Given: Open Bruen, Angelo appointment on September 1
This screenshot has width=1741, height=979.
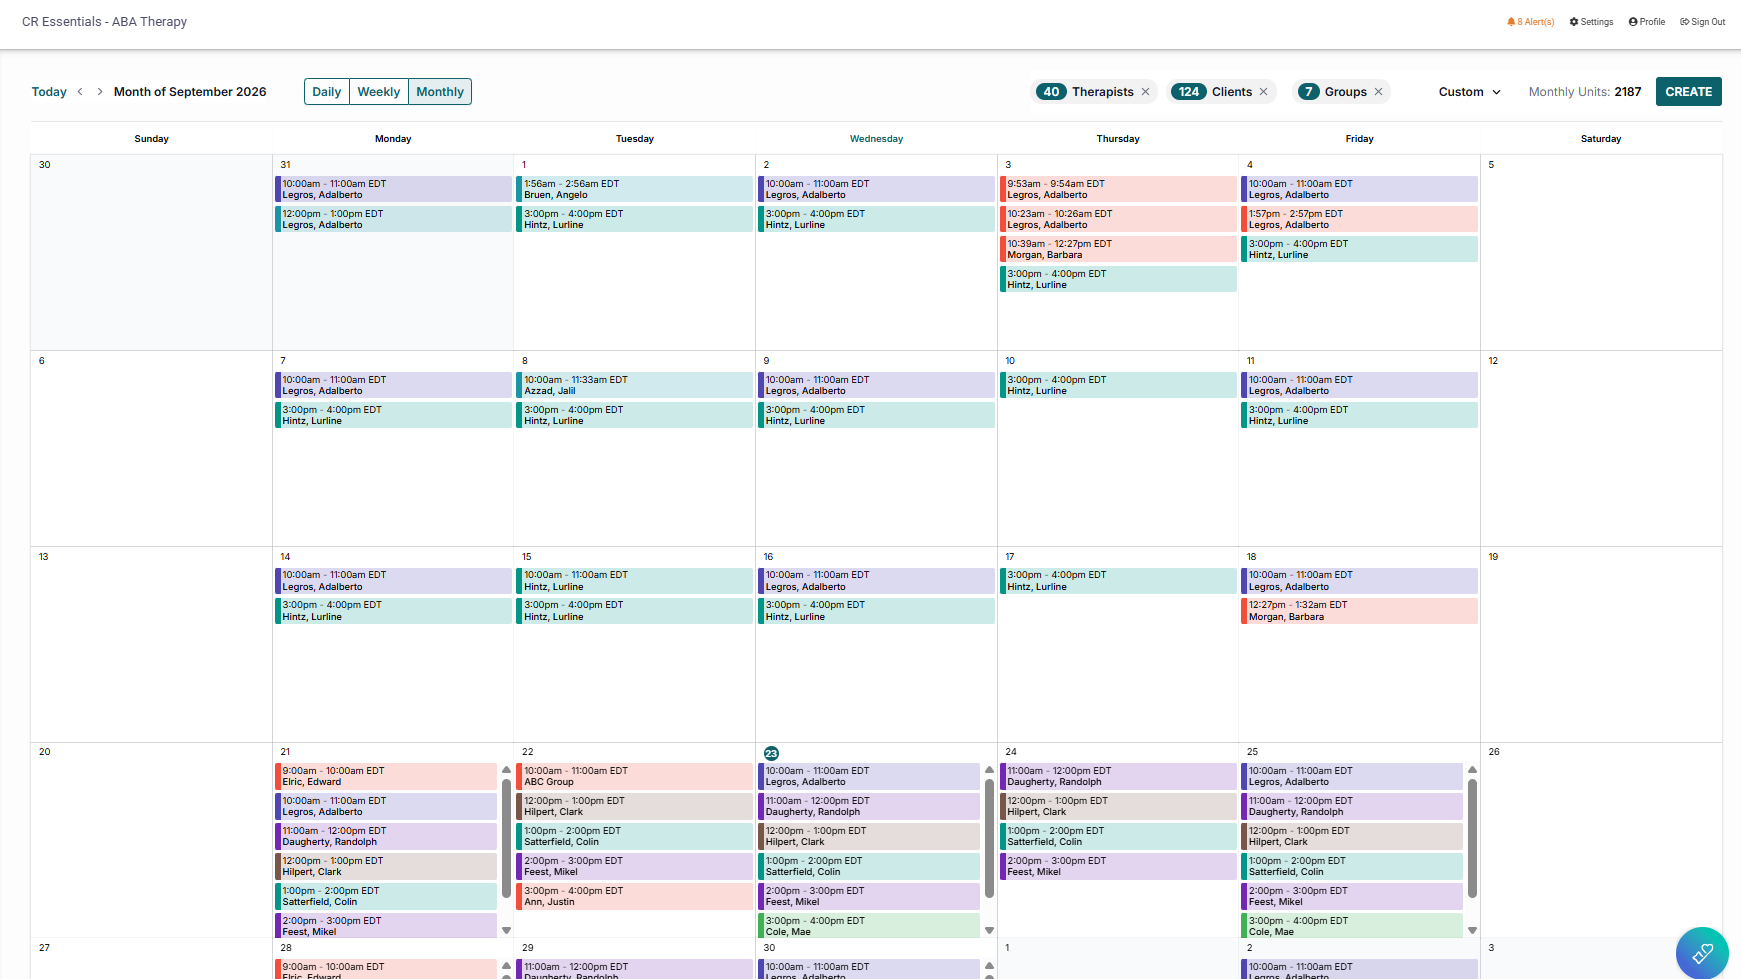Looking at the screenshot, I should click(x=634, y=189).
